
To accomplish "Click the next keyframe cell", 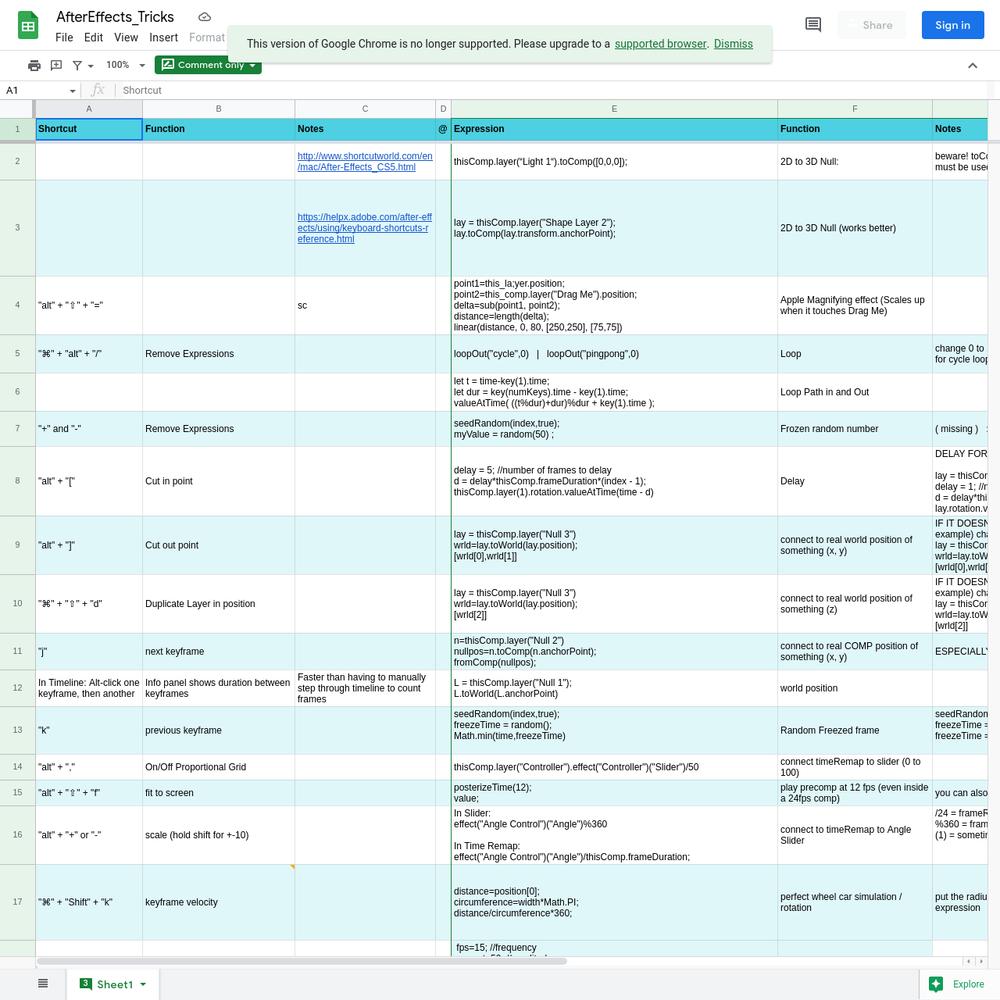I will 218,651.
